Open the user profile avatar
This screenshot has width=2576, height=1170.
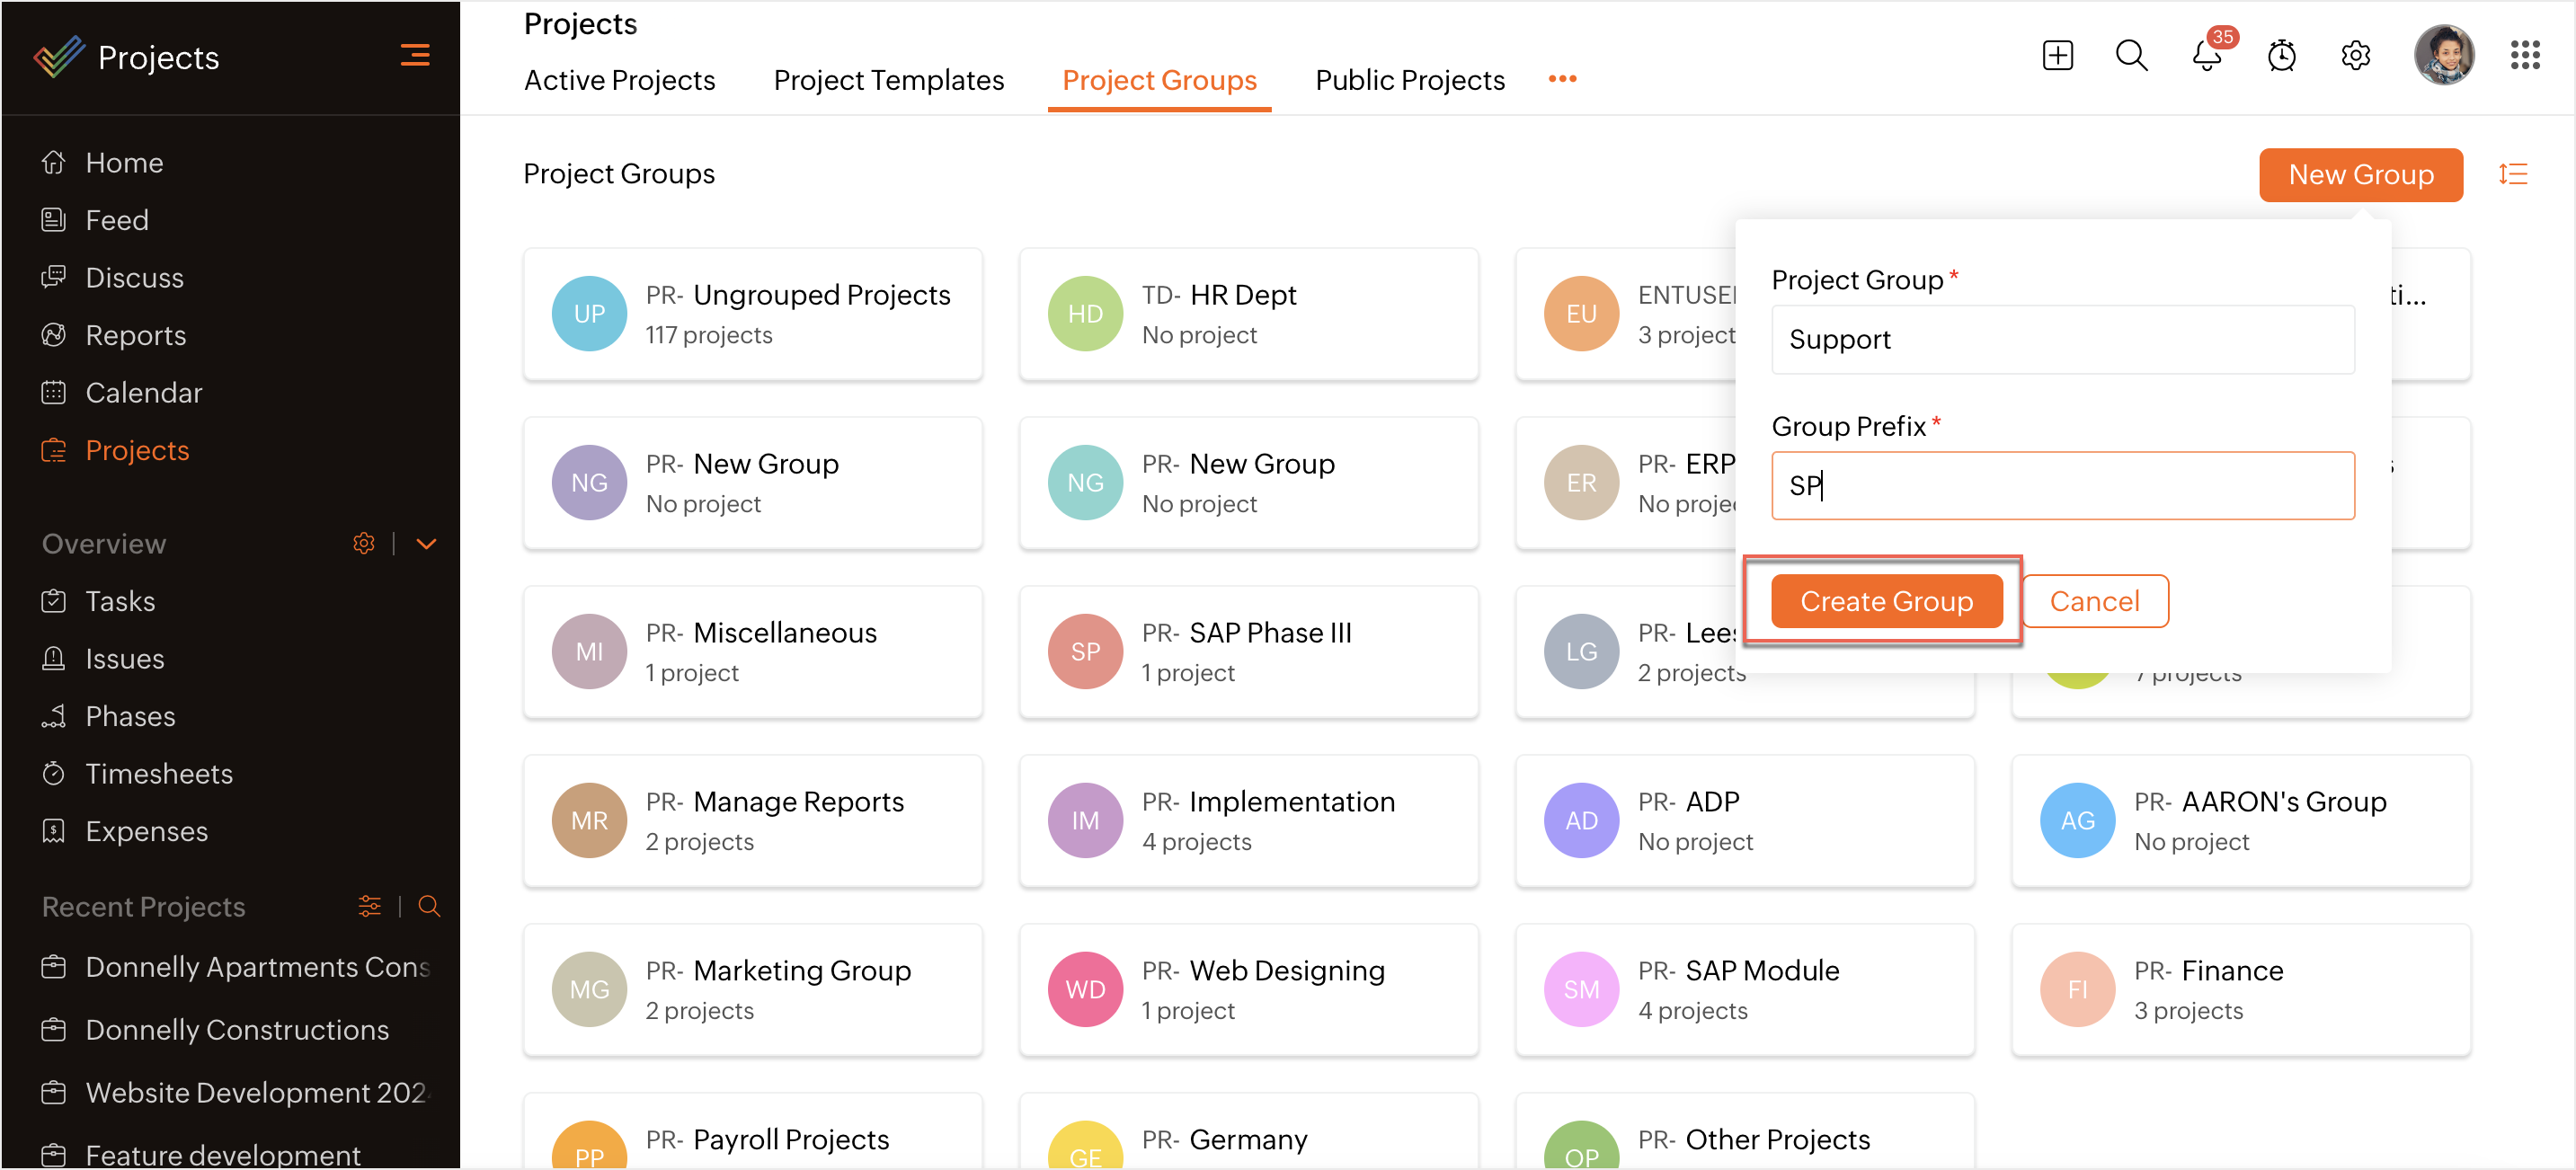[x=2443, y=55]
